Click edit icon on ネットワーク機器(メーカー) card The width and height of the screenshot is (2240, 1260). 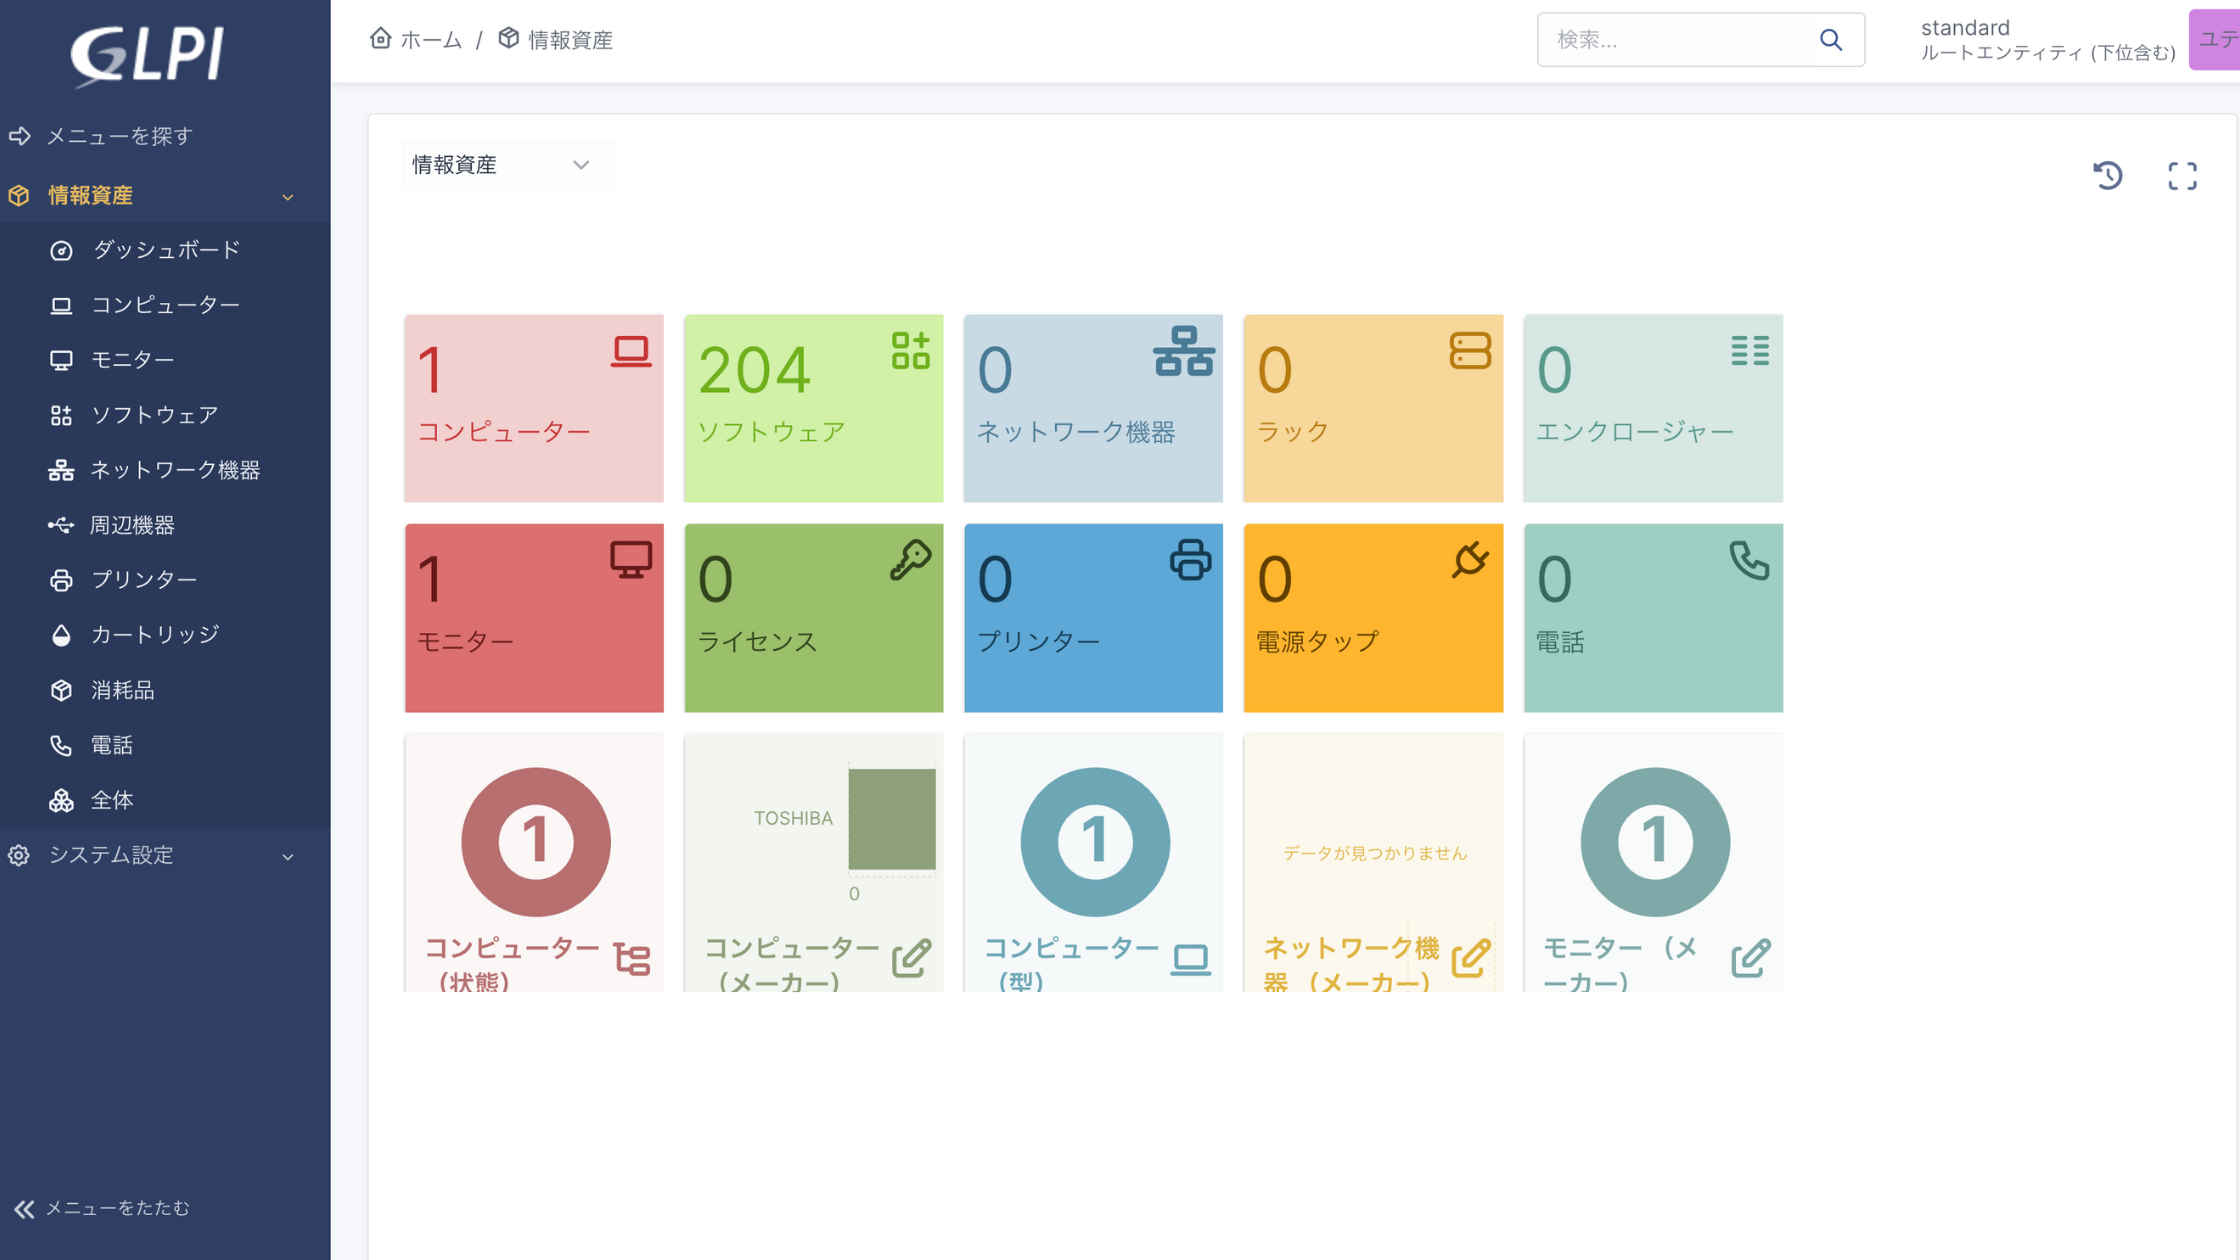coord(1471,958)
